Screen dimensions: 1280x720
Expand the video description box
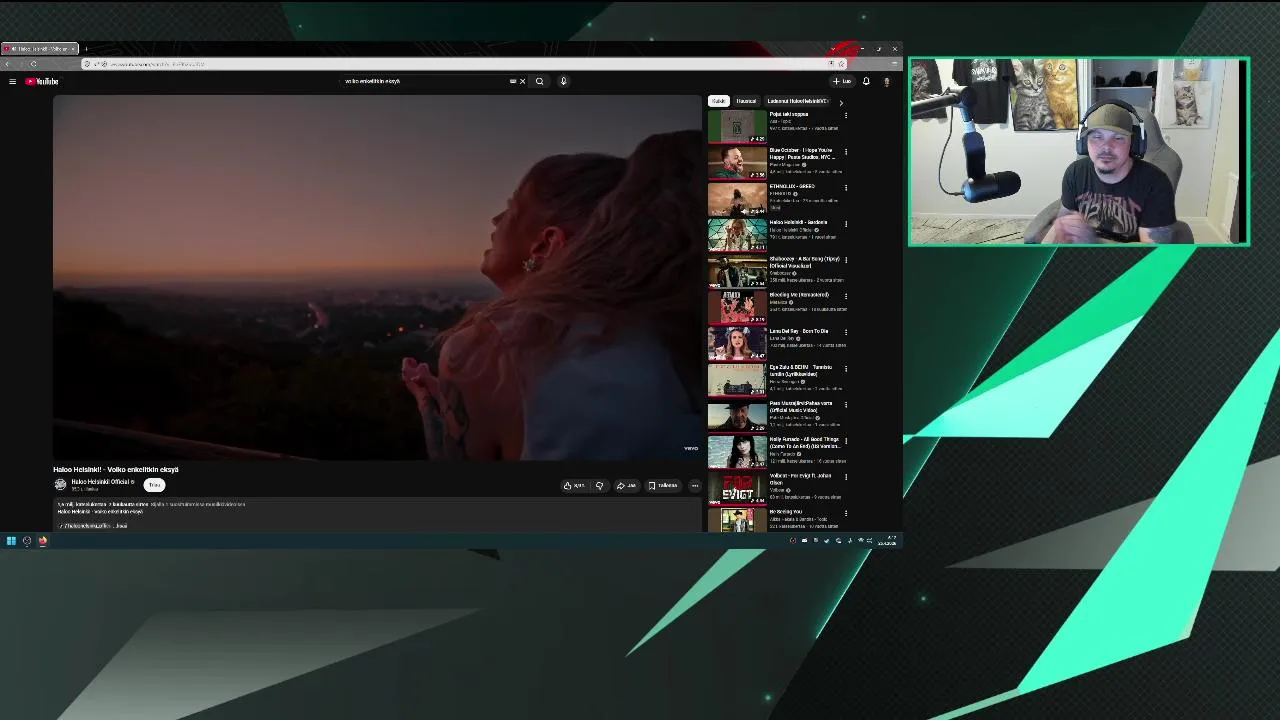coord(377,514)
